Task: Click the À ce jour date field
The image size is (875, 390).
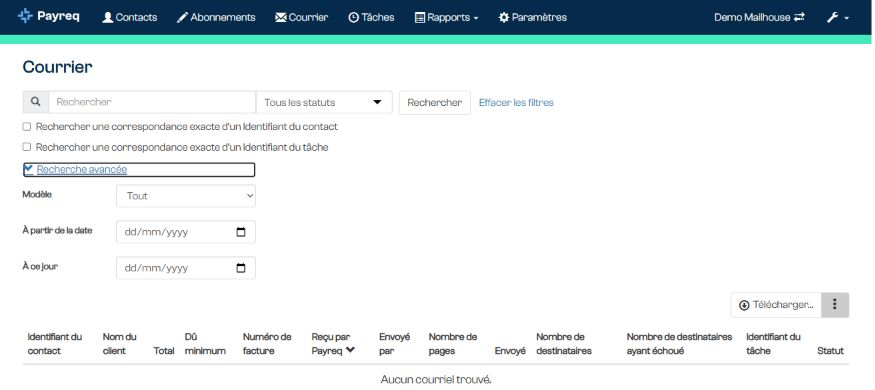Action: [186, 268]
